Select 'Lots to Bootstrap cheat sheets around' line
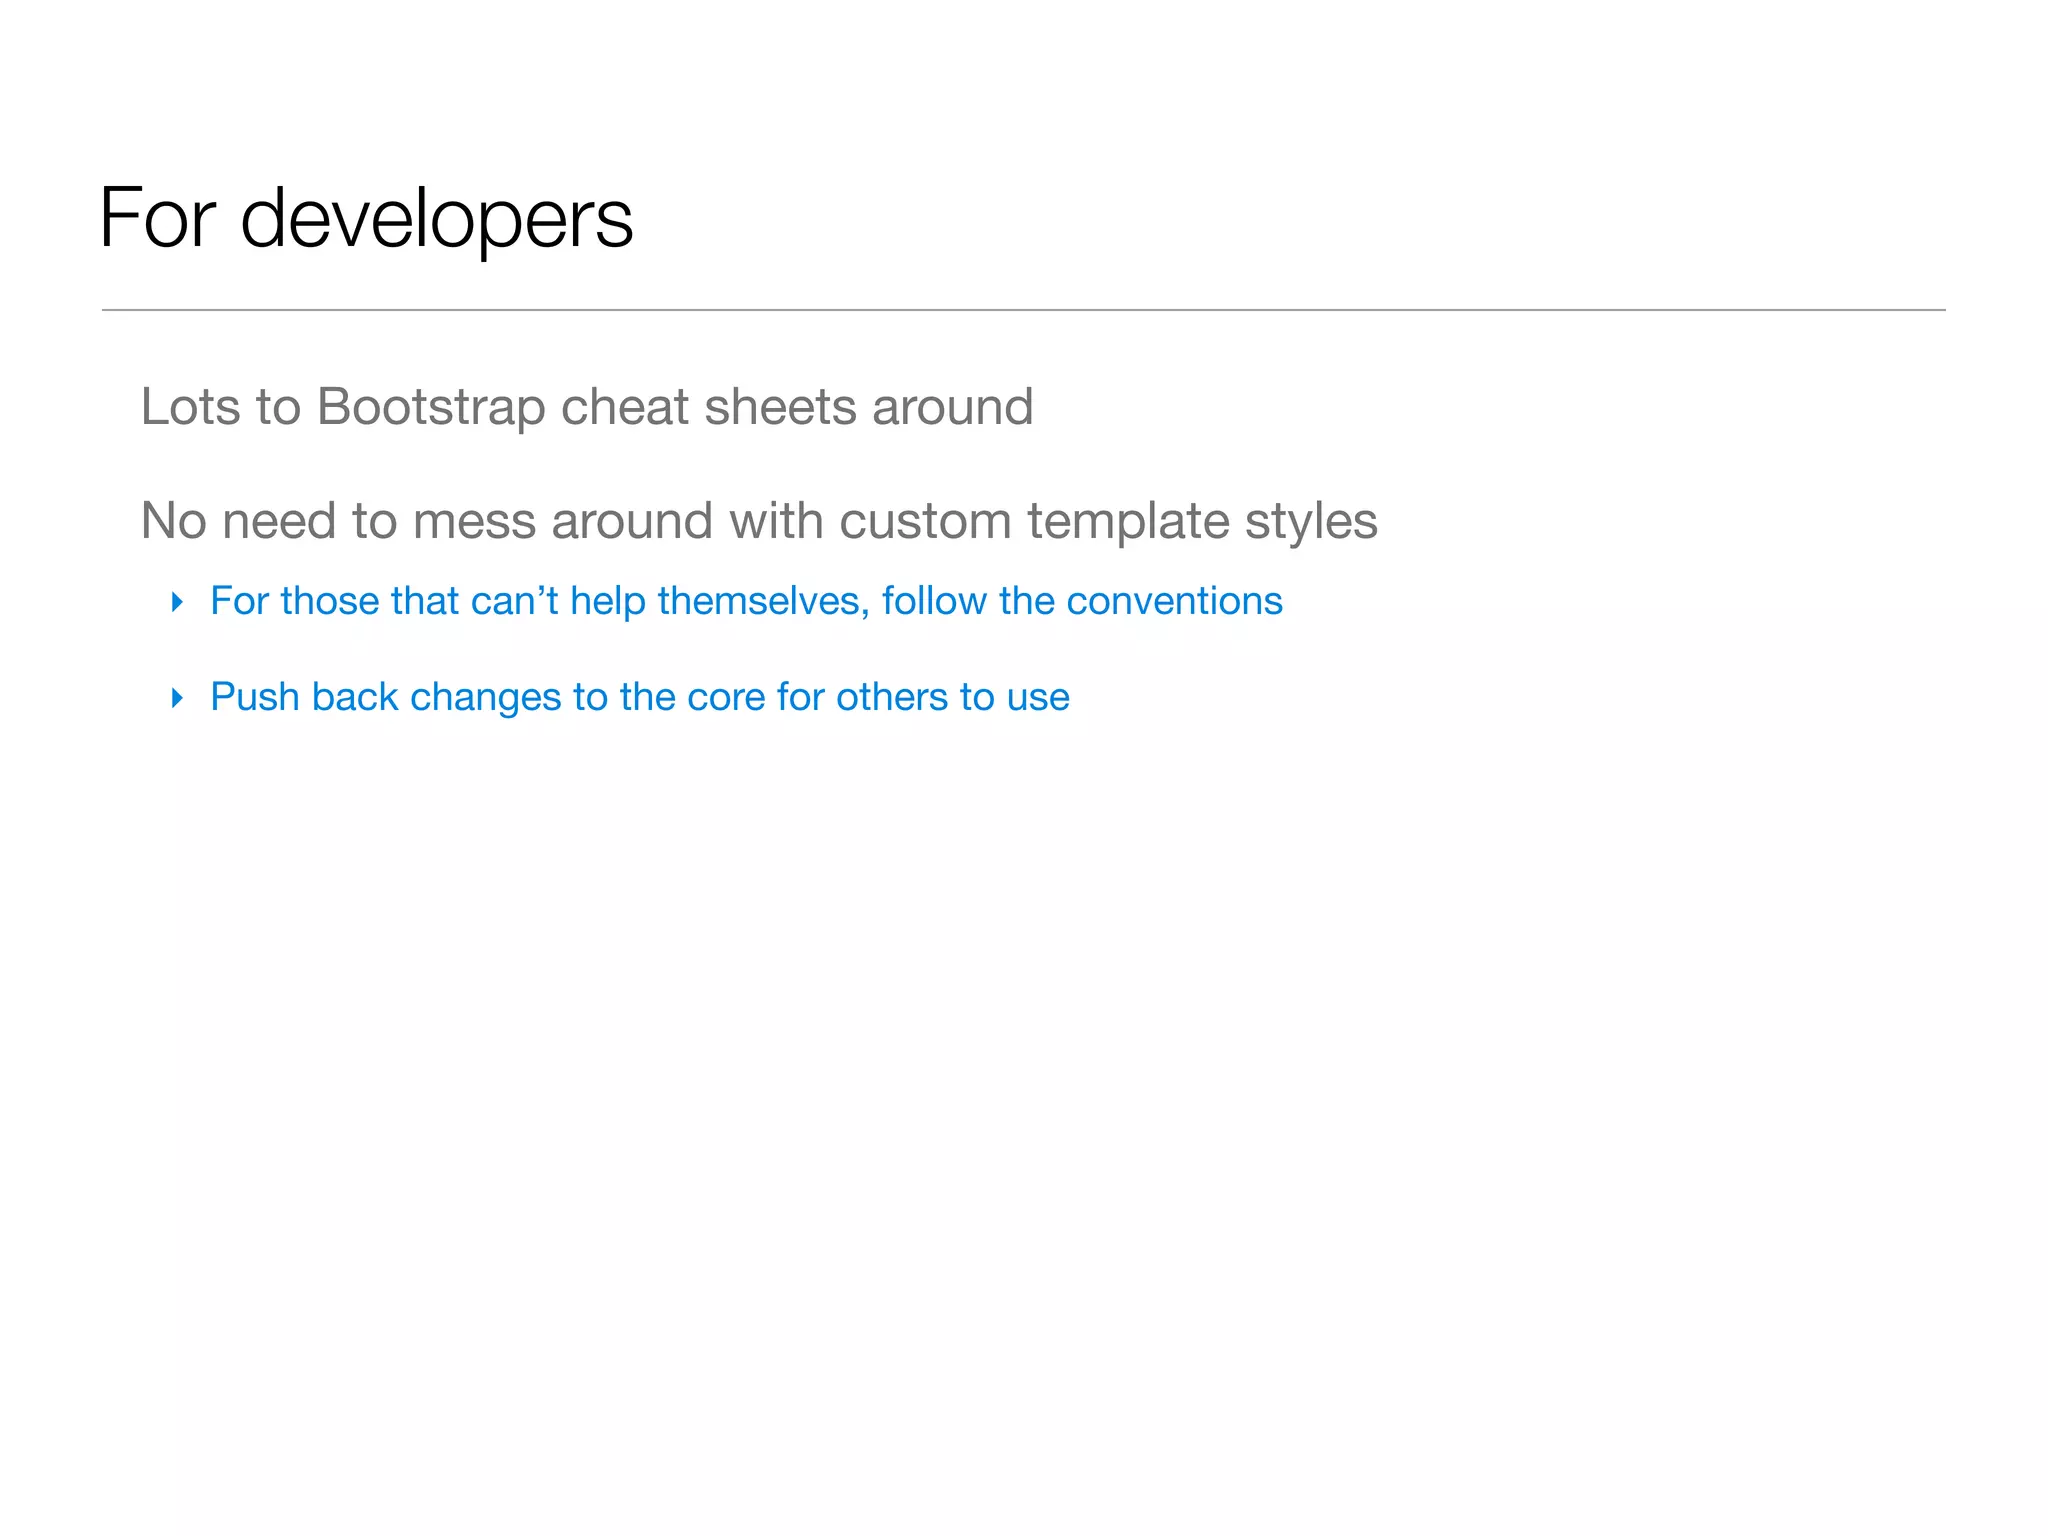 pyautogui.click(x=587, y=407)
